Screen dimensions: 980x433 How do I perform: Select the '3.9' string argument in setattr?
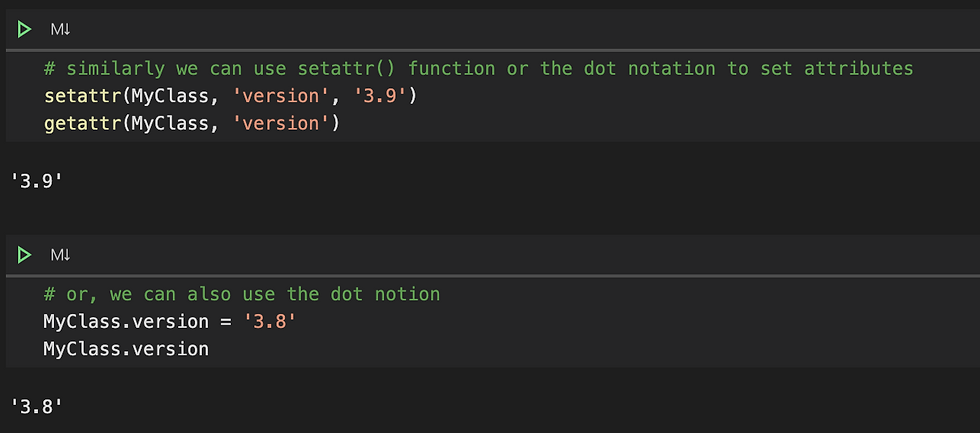click(x=380, y=96)
